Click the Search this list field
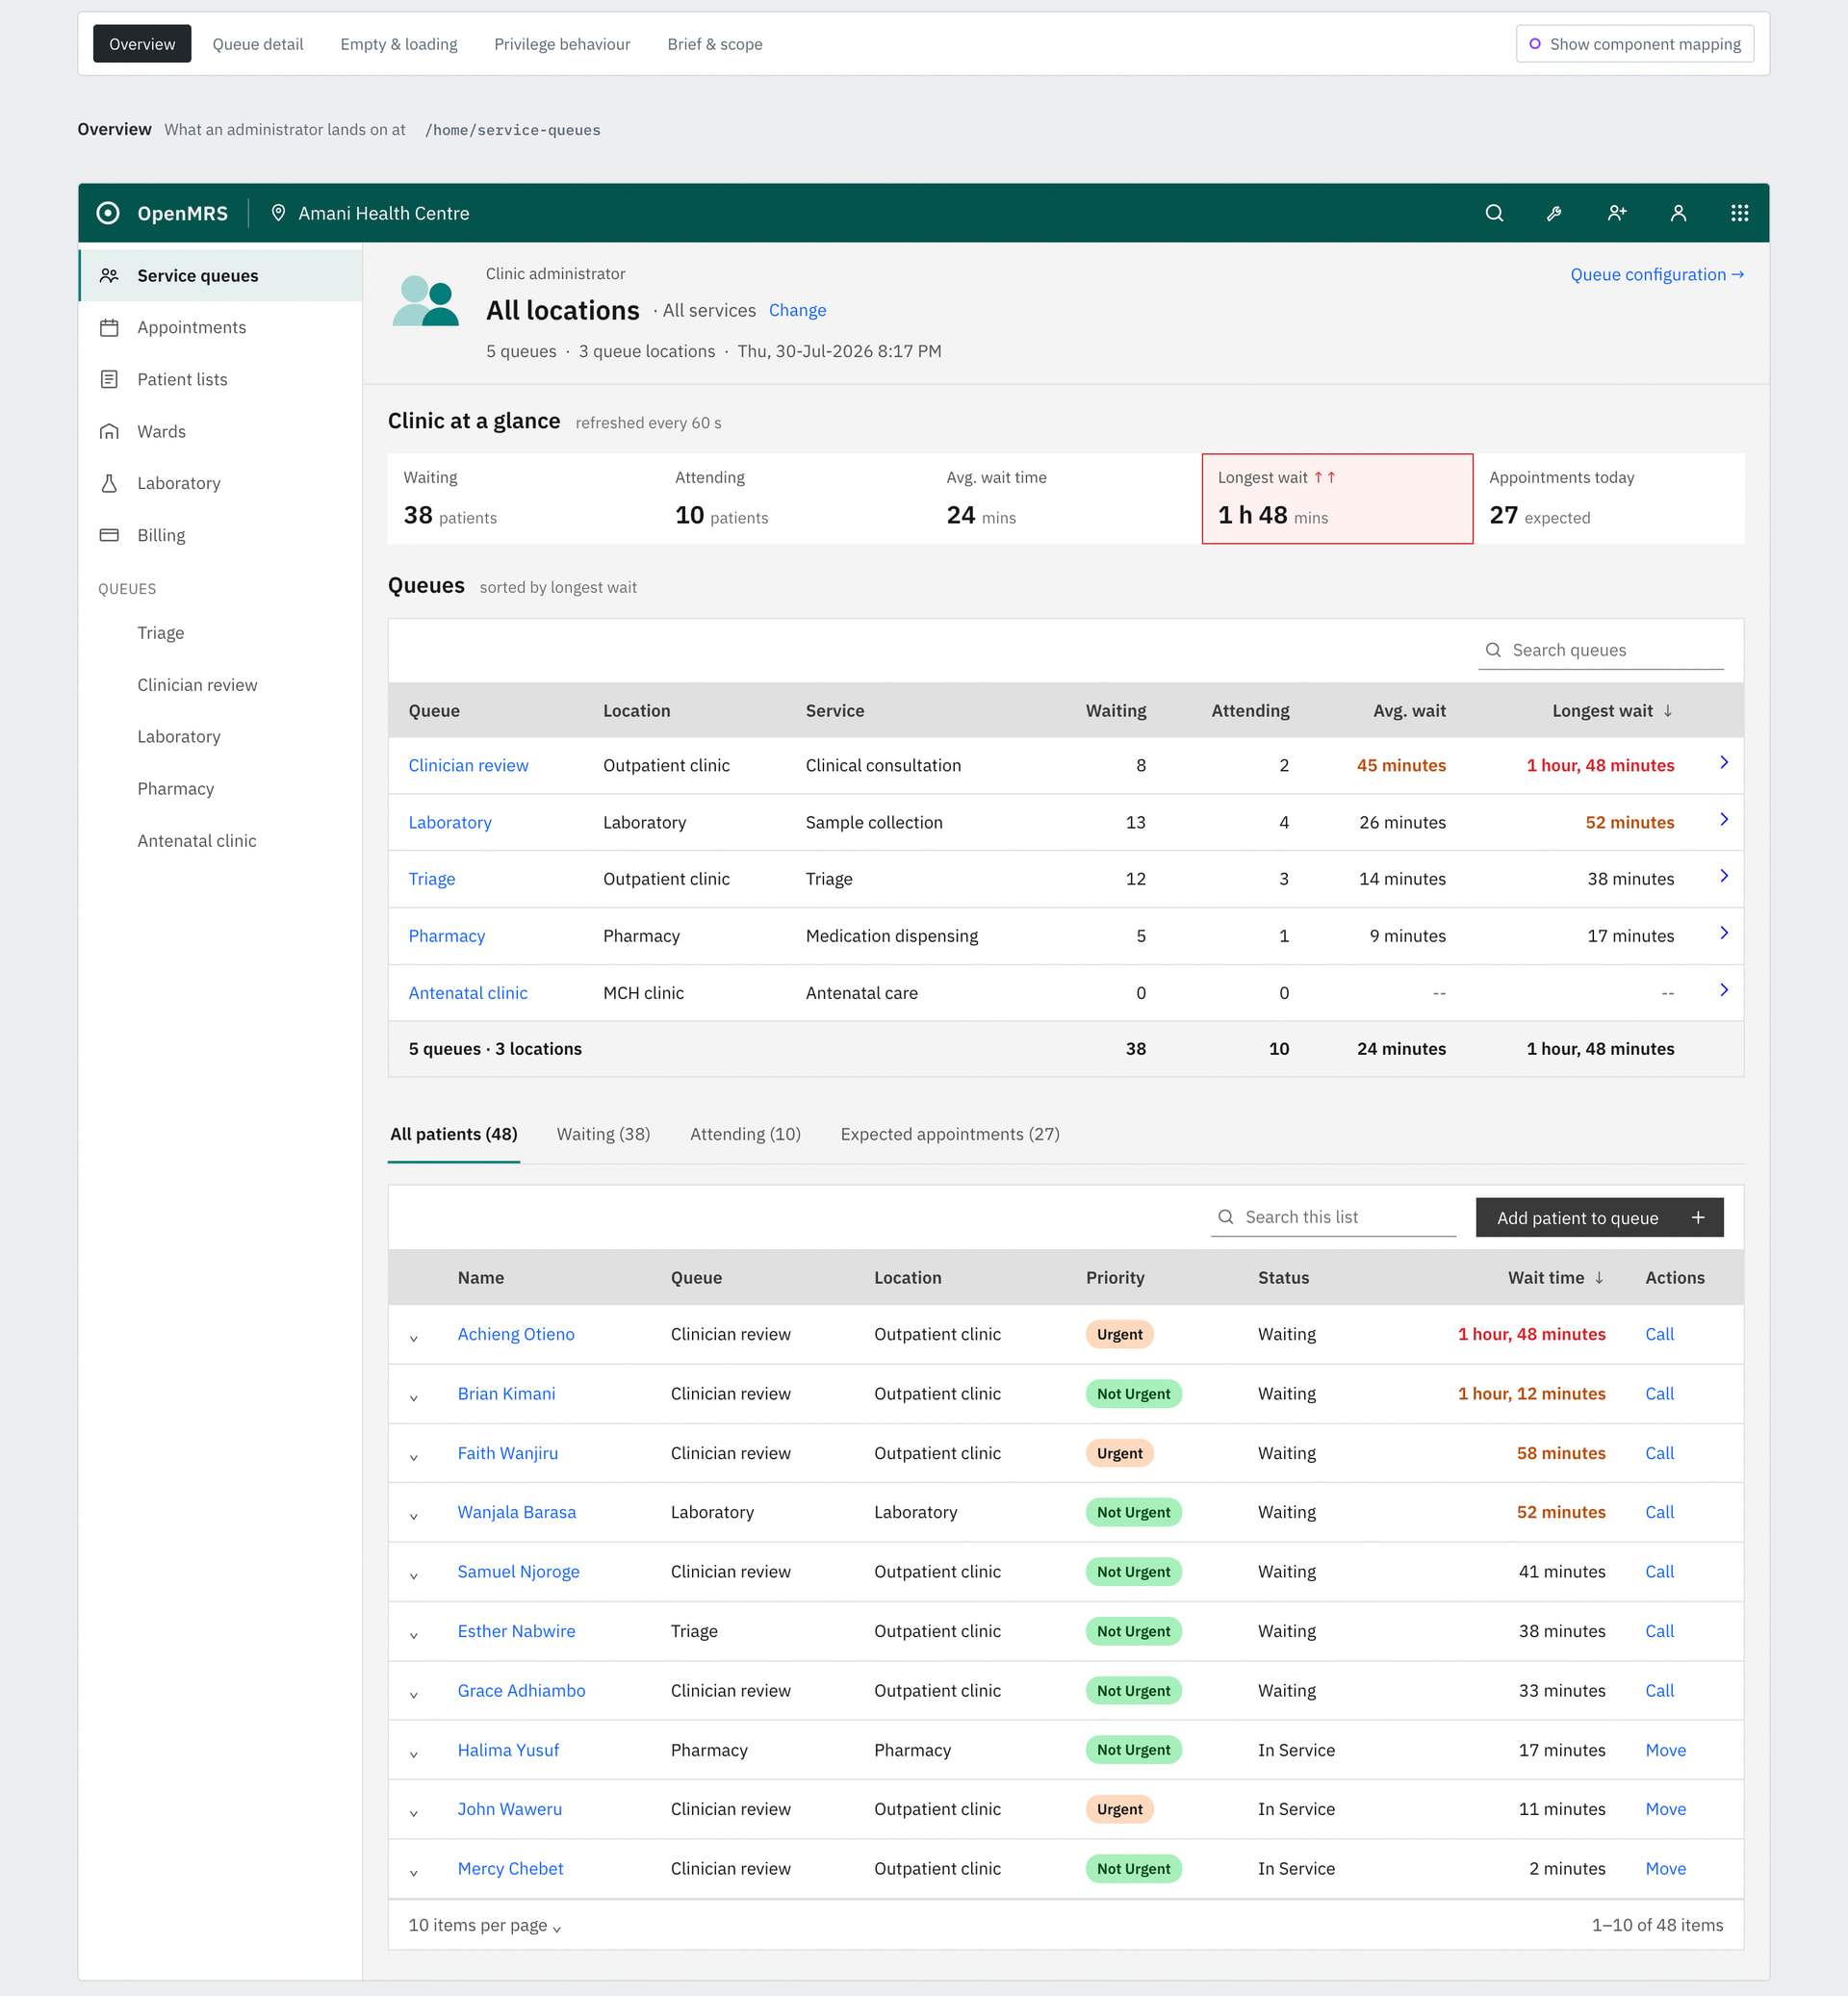This screenshot has height=1996, width=1848. pos(1333,1217)
